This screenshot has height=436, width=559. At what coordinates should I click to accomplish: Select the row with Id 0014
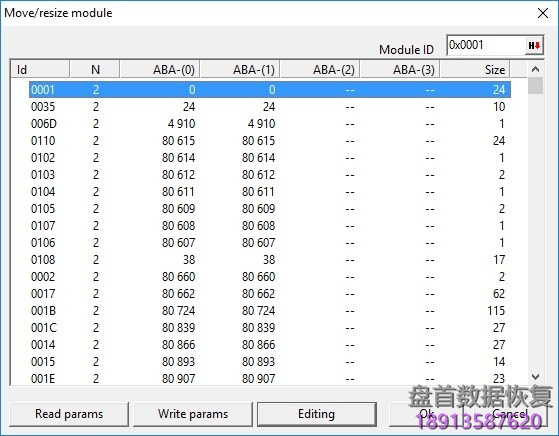[x=270, y=345]
